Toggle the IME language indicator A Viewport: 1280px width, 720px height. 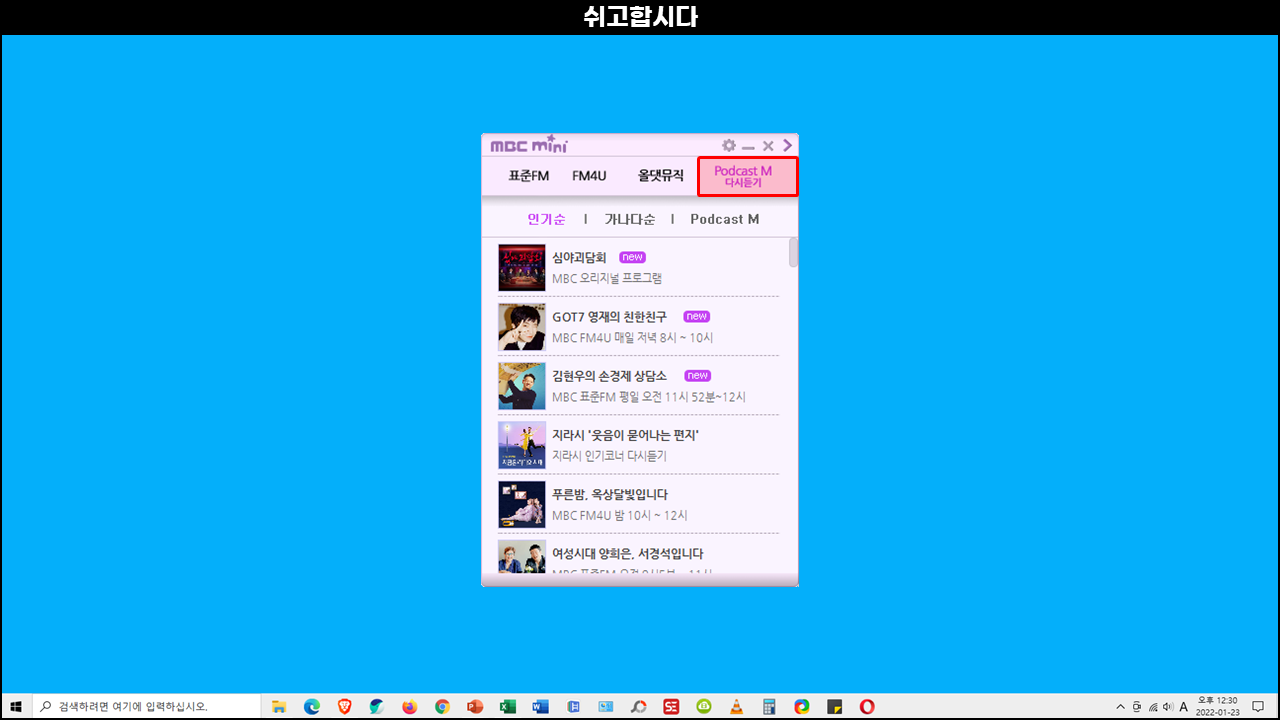coord(1184,706)
